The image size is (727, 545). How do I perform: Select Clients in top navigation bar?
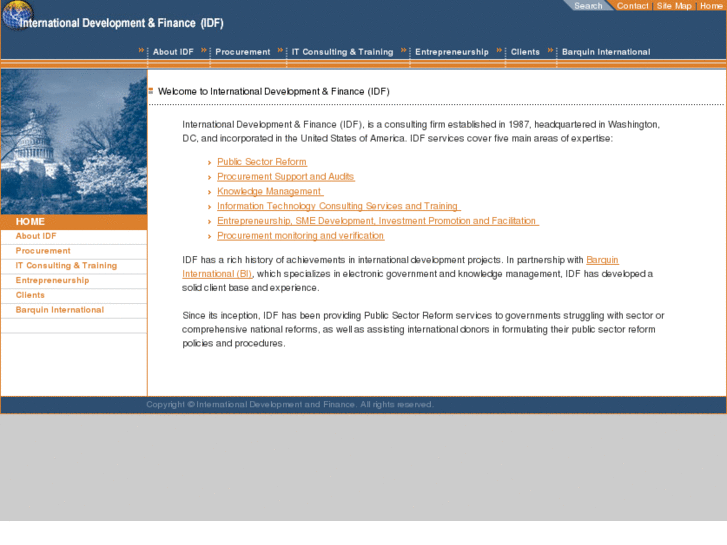525,52
